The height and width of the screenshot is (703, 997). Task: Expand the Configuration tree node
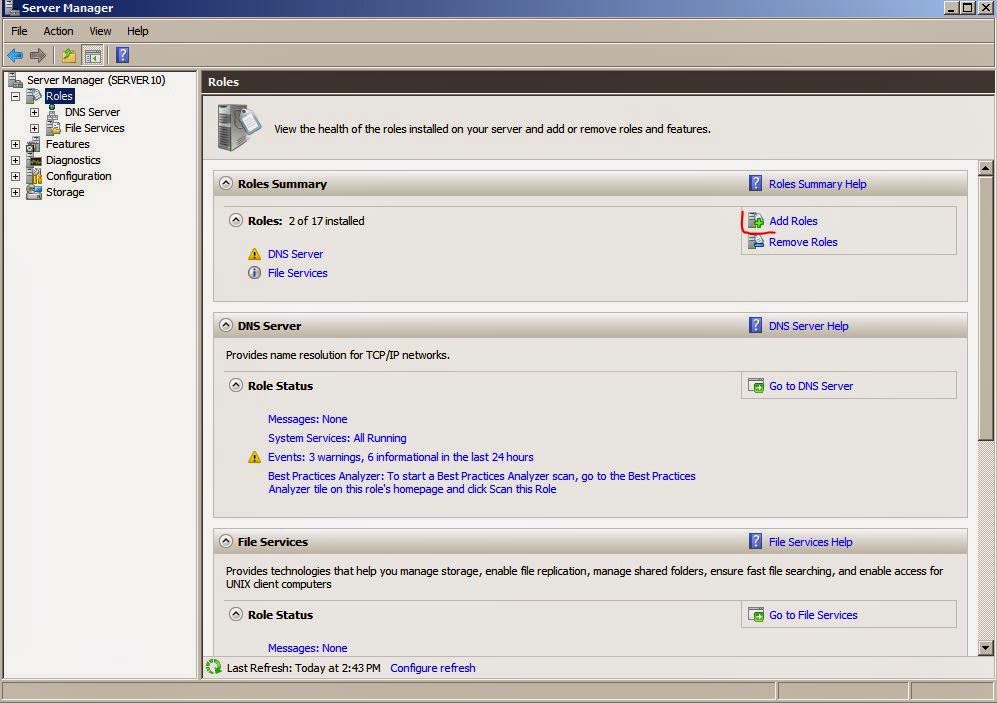pyautogui.click(x=15, y=176)
